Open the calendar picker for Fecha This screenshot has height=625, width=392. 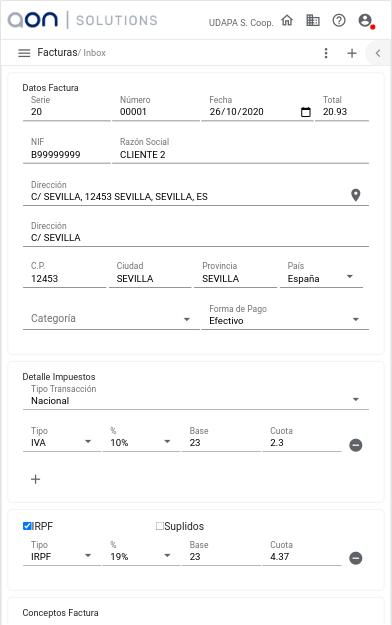click(x=305, y=112)
